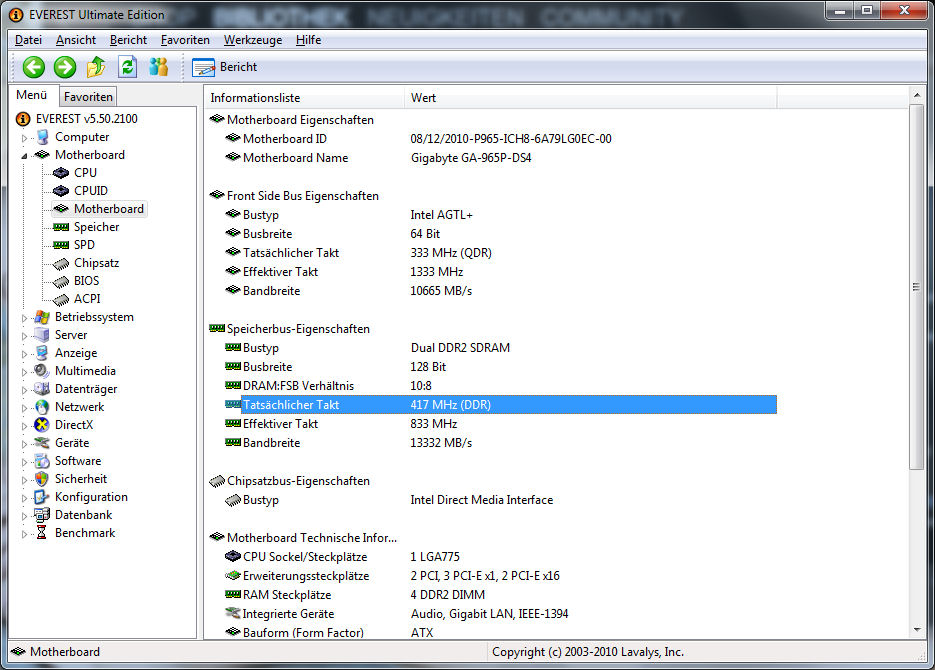The width and height of the screenshot is (935, 670).
Task: Select the Motherboard sub-item under Motherboard
Action: [109, 209]
